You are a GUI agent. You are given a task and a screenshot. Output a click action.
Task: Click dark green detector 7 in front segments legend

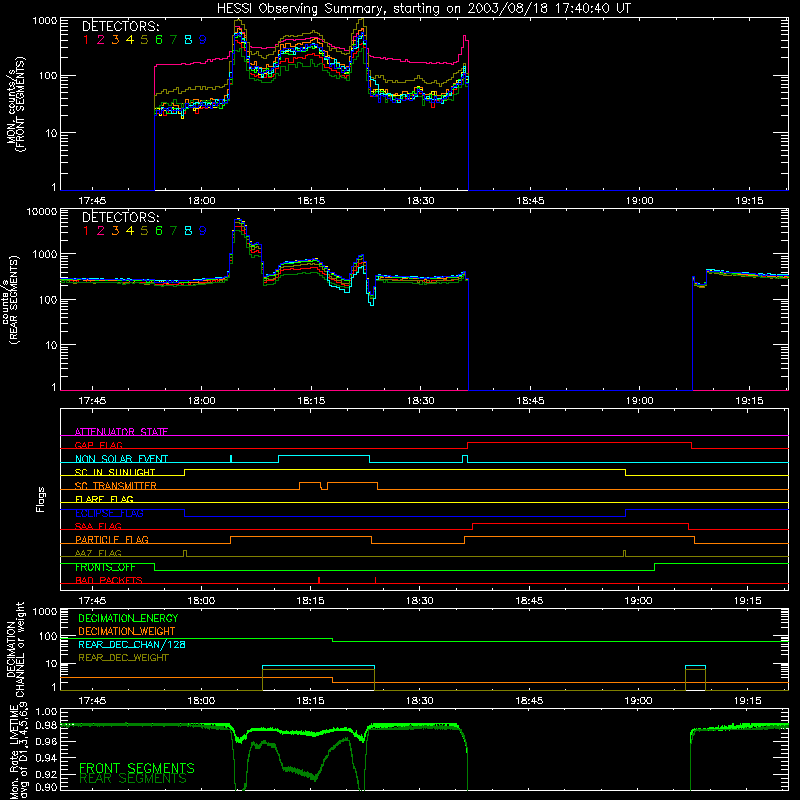[173, 39]
